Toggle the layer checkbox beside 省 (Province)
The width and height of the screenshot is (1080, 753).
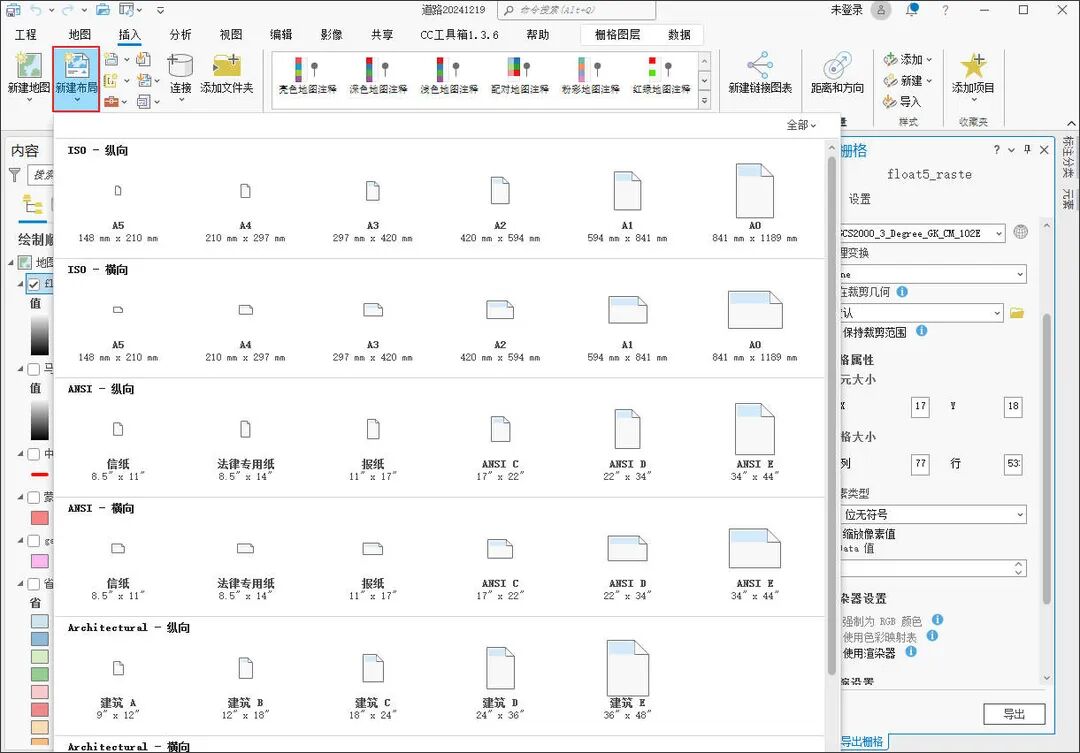pyautogui.click(x=33, y=584)
